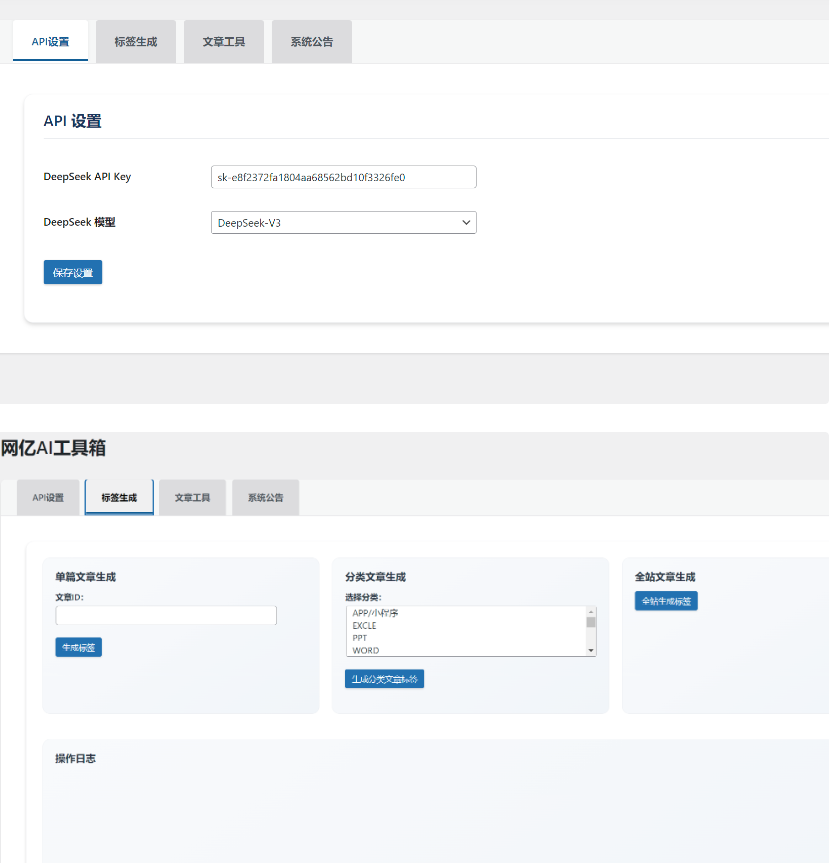
Task: Select the top active API设置 tab
Action: [50, 42]
